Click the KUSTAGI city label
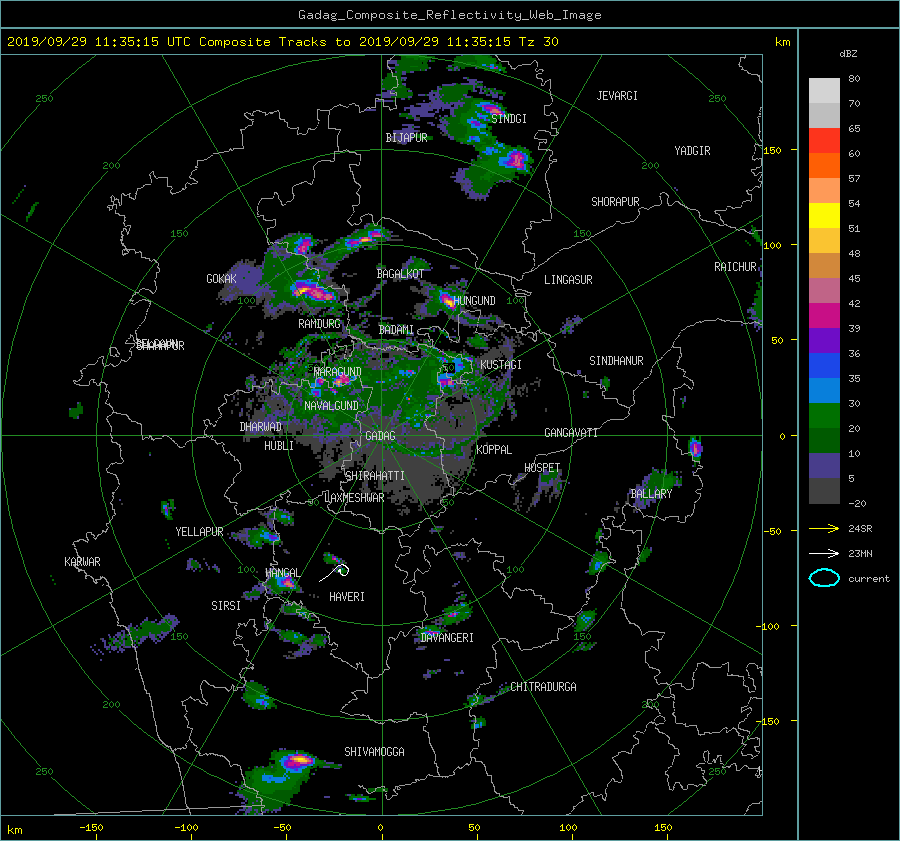Viewport: 900px width, 841px height. pyautogui.click(x=501, y=365)
